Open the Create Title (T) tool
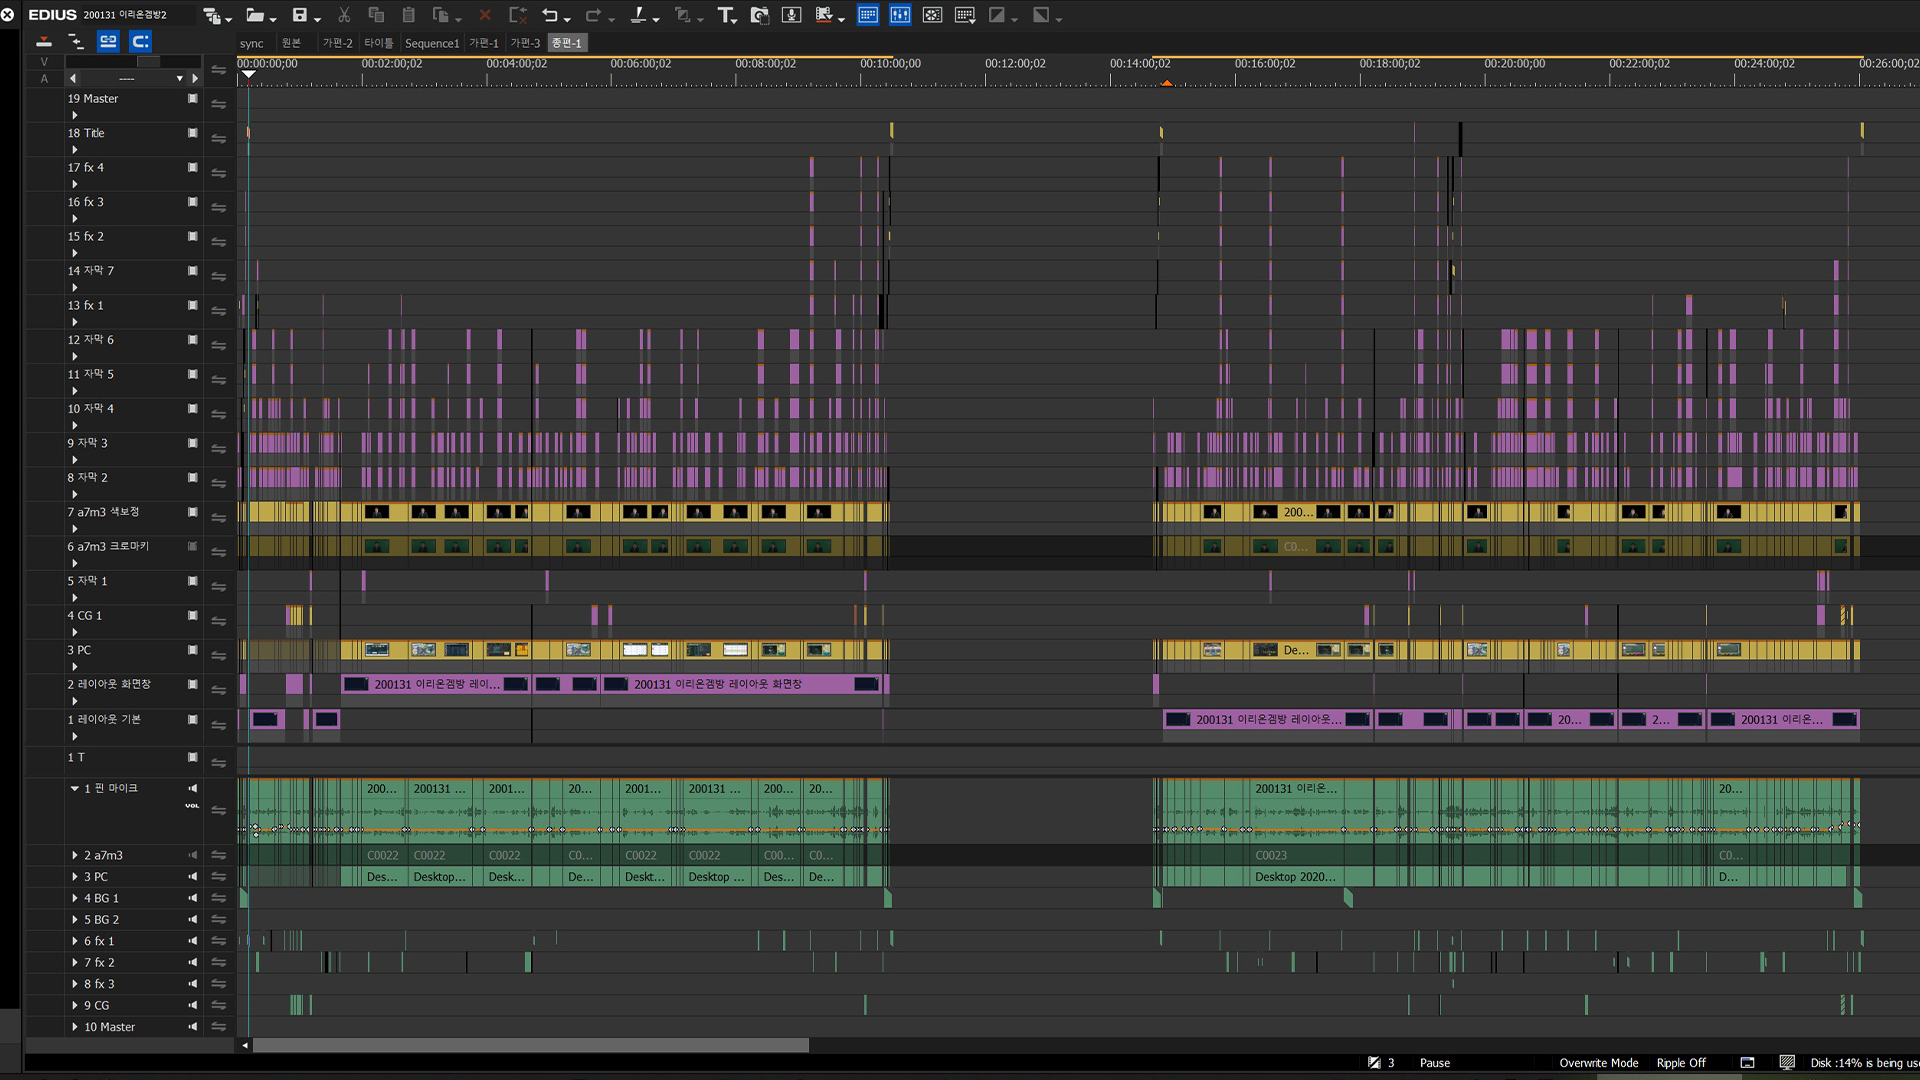This screenshot has height=1080, width=1920. coord(726,15)
